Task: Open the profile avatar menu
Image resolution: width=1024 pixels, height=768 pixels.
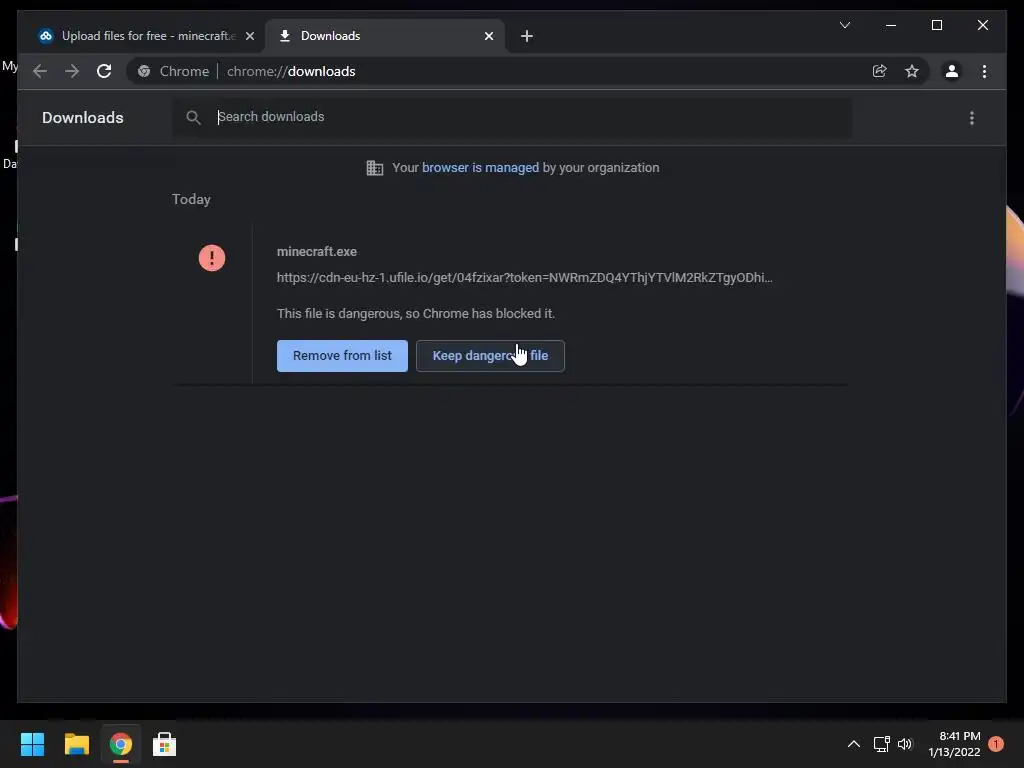Action: point(952,71)
